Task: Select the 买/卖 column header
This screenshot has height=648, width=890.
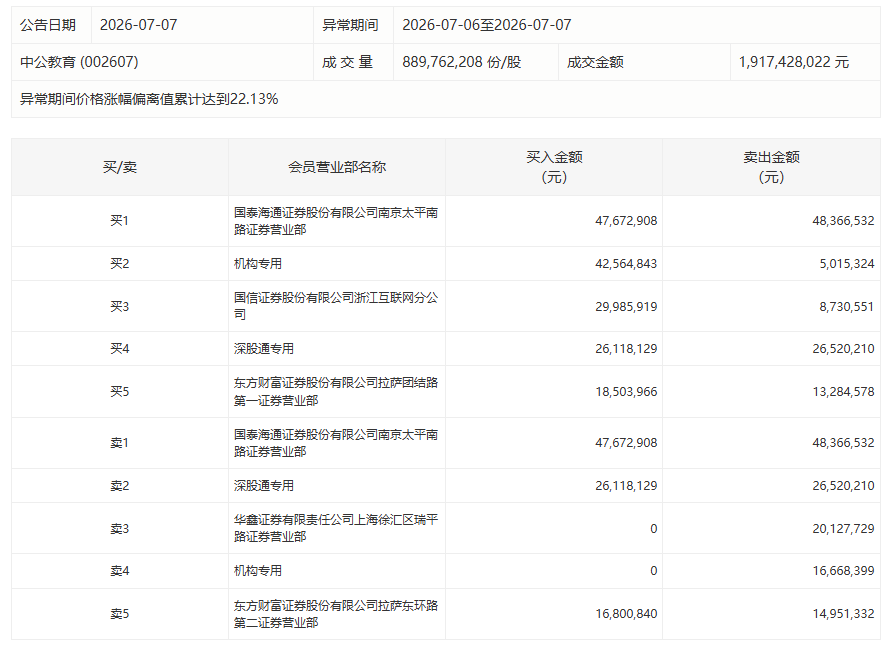Action: pos(120,167)
